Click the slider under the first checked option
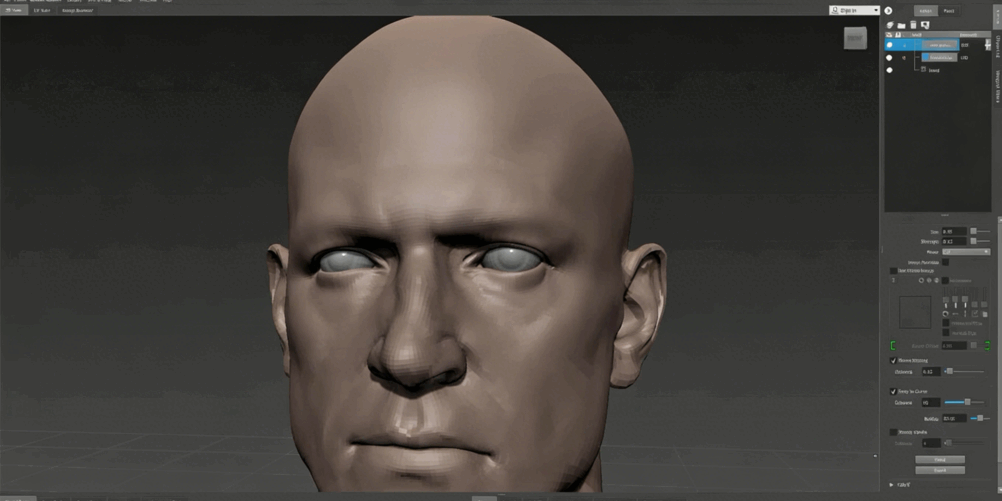1002x501 pixels. click(964, 371)
